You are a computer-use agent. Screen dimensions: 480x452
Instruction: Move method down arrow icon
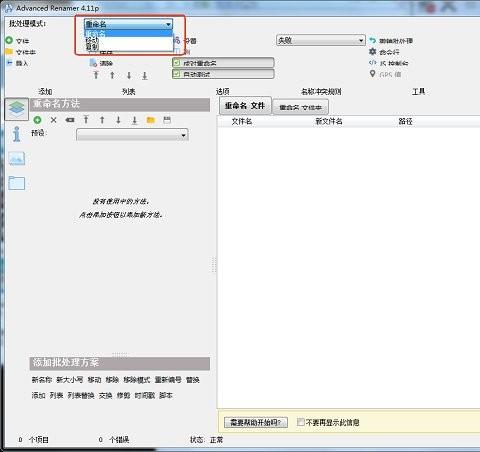118,120
